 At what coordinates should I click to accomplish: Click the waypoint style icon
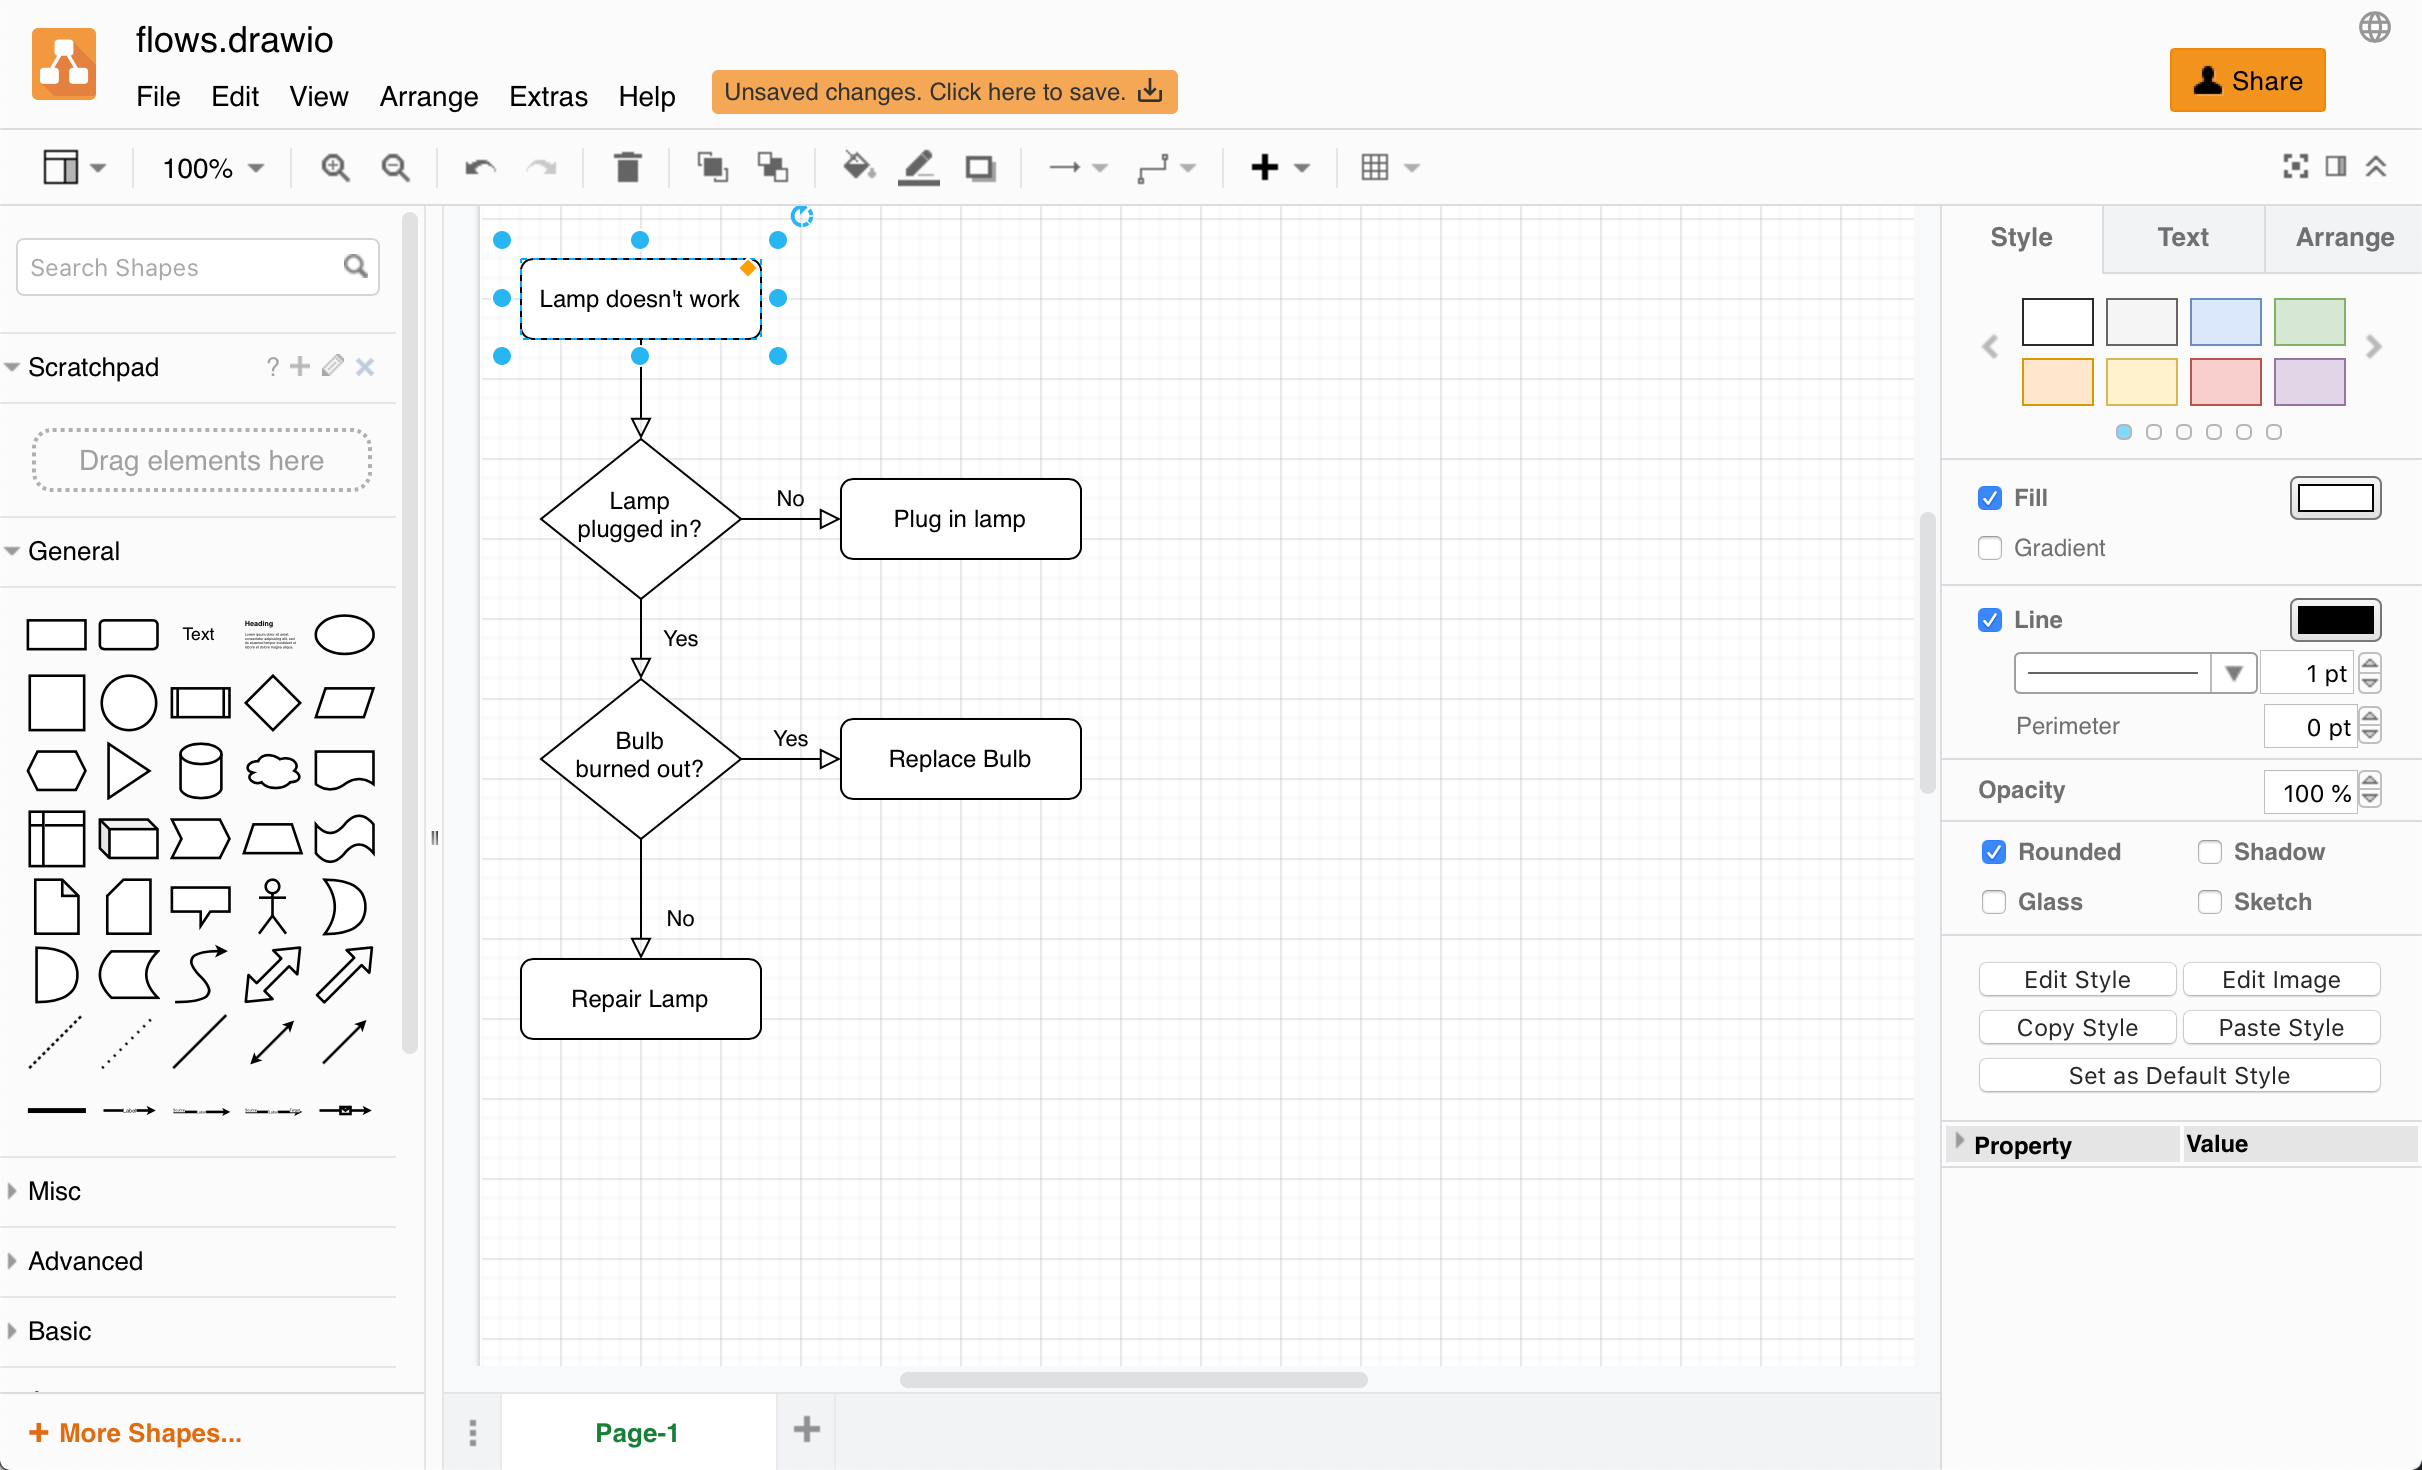1152,168
